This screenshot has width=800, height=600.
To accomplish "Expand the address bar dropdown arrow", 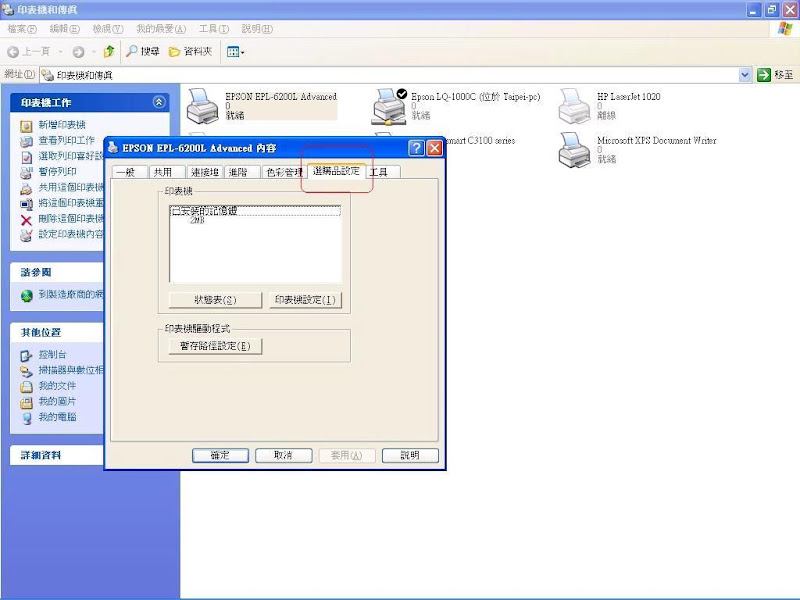I will (745, 75).
